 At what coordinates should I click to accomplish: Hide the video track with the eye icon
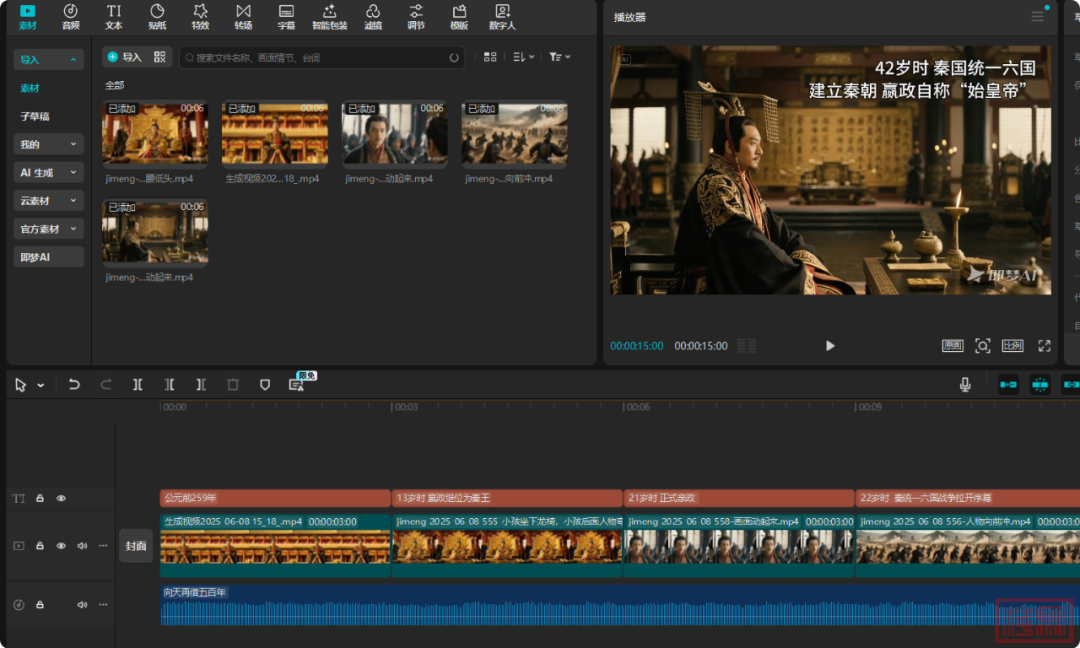coord(61,545)
